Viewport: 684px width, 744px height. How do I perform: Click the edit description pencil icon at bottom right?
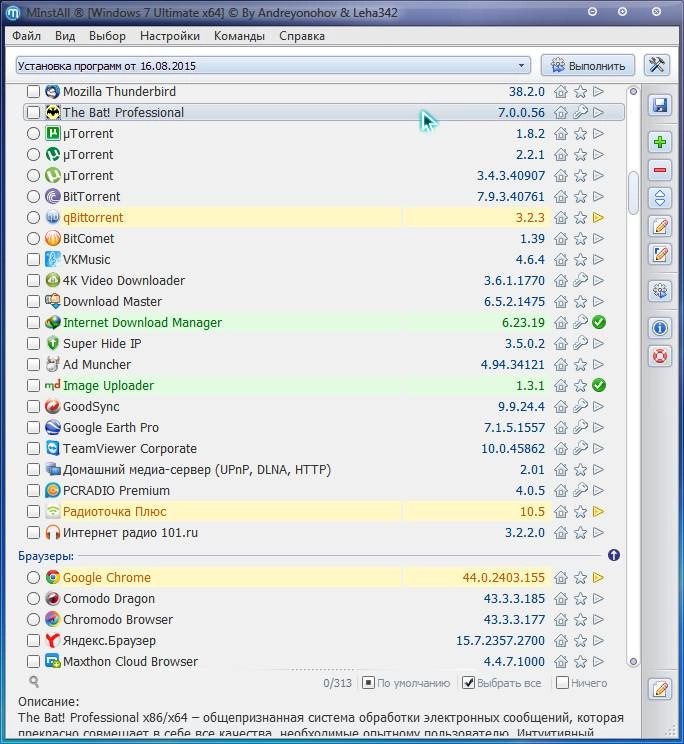coord(660,688)
